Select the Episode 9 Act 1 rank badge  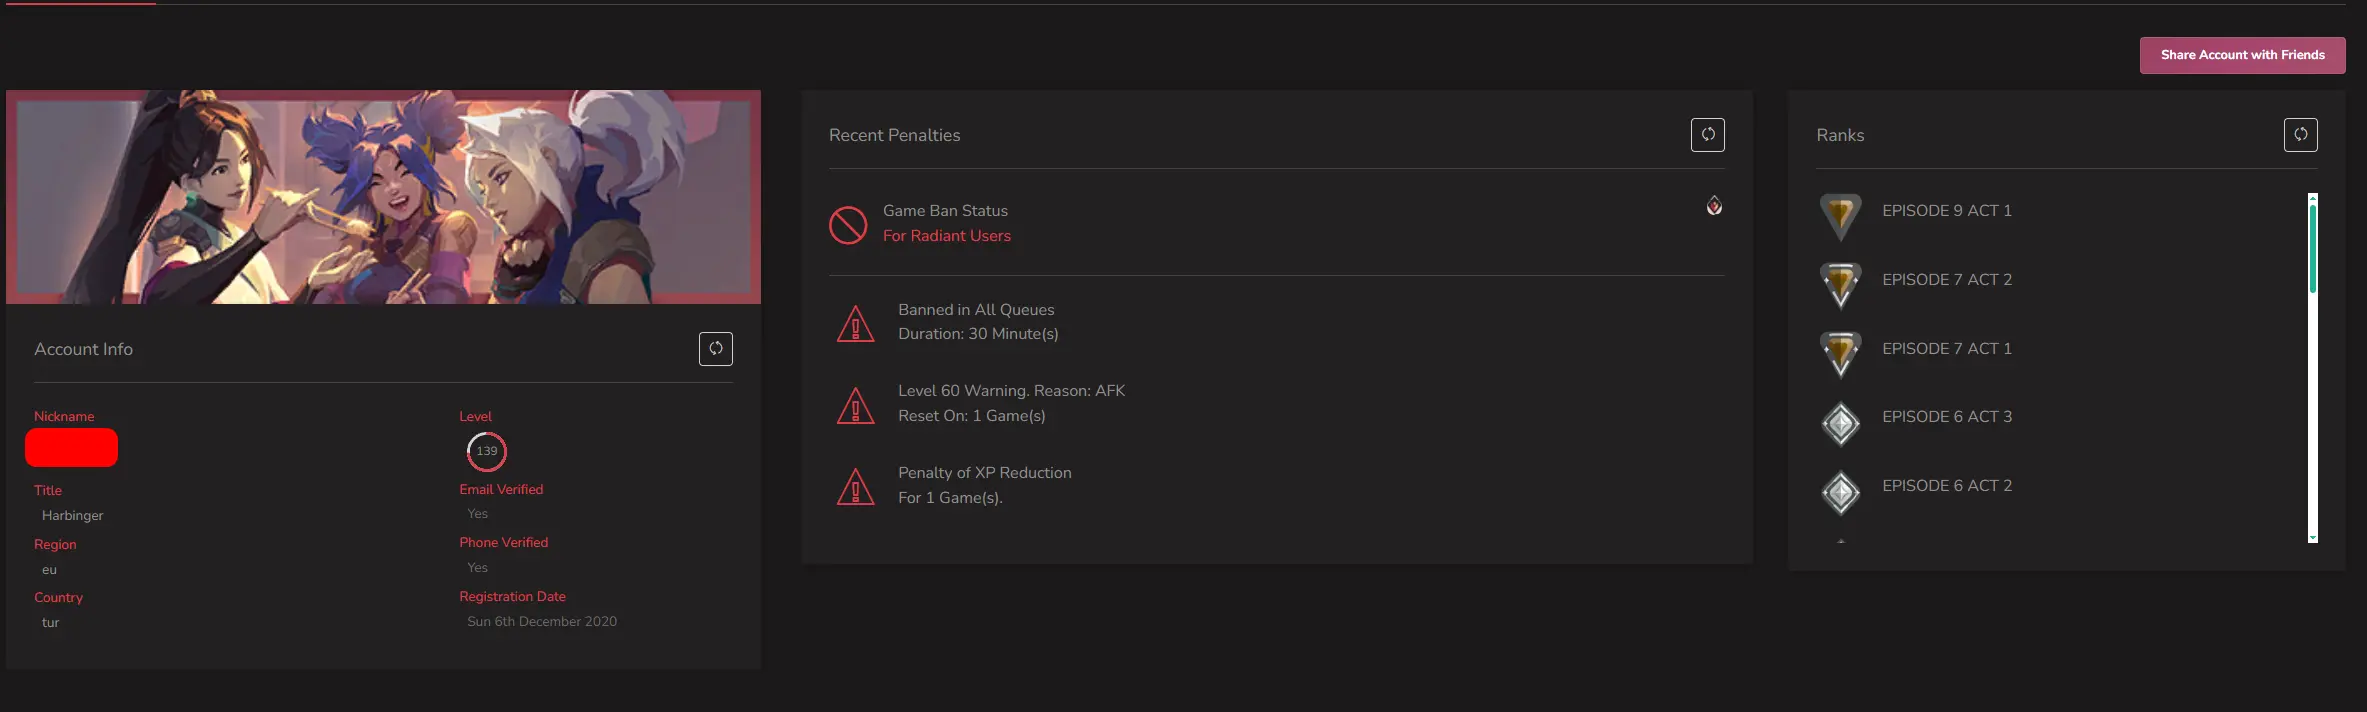pos(1840,215)
